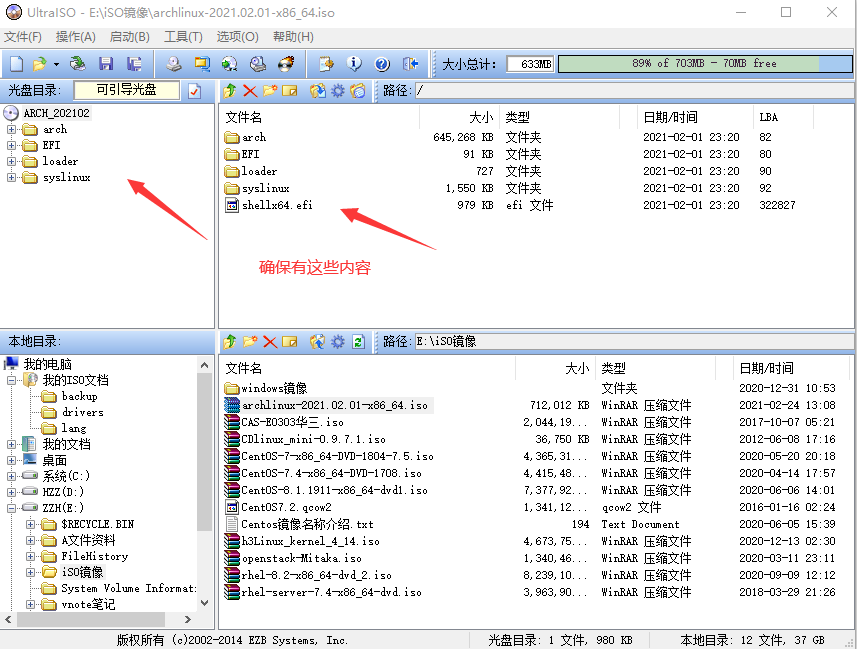Expand the FileHistory folder node
Screen dimensions: 857x649
[x=31, y=557]
